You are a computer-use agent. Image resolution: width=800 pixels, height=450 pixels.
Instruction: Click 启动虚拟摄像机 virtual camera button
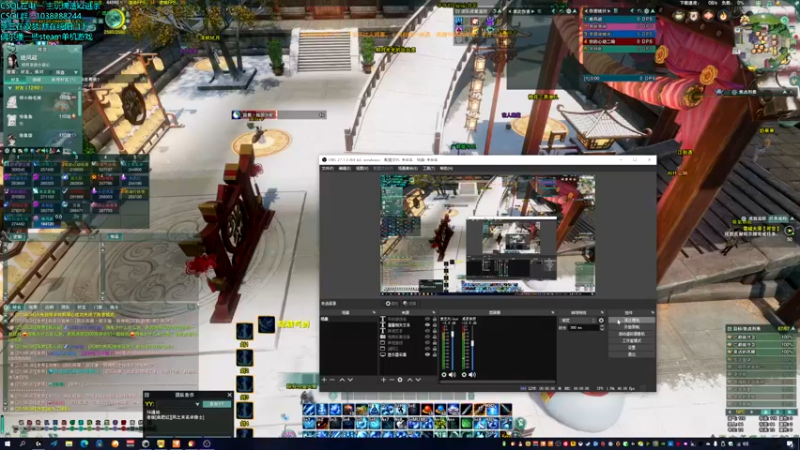click(x=632, y=334)
